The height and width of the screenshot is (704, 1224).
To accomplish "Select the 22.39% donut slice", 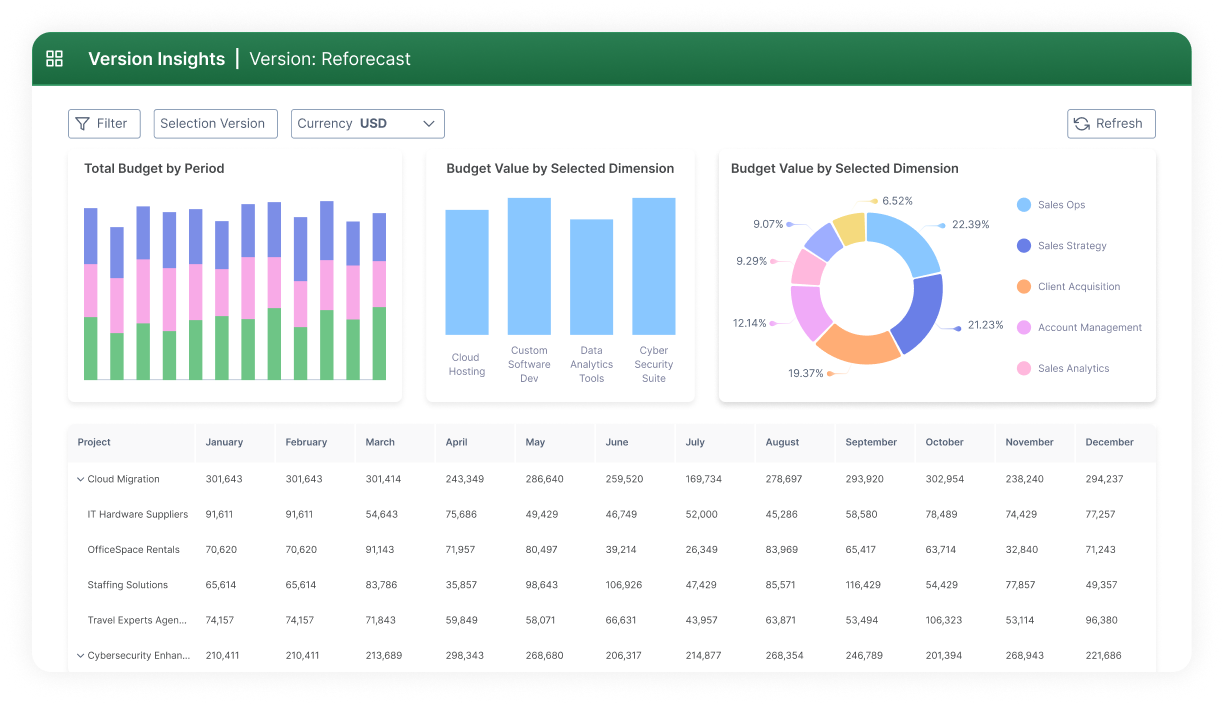I will click(x=906, y=242).
